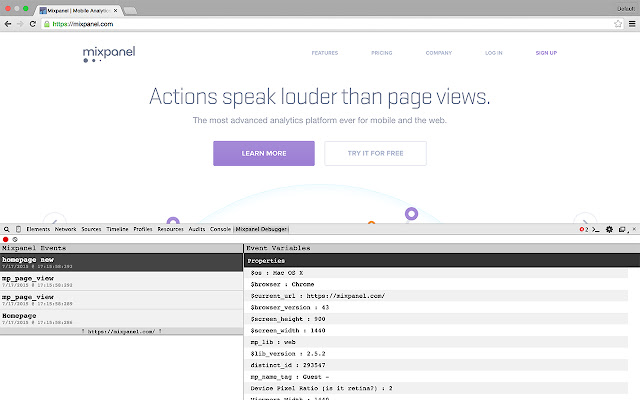Viewport: 640px width, 400px height.
Task: Select the Homepage event row
Action: (121, 318)
